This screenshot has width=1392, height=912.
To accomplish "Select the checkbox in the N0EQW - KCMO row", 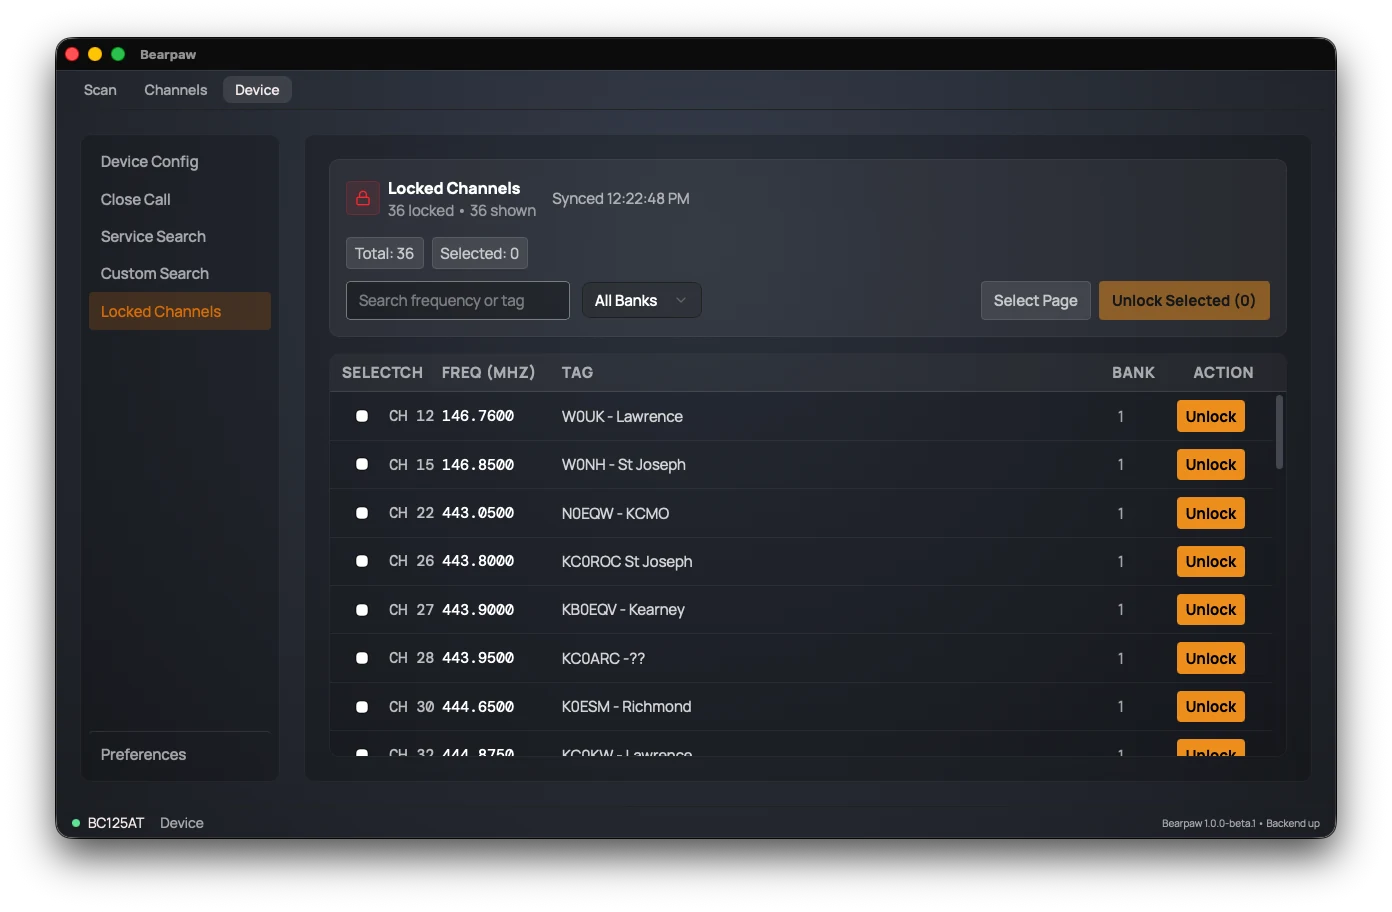I will (362, 513).
